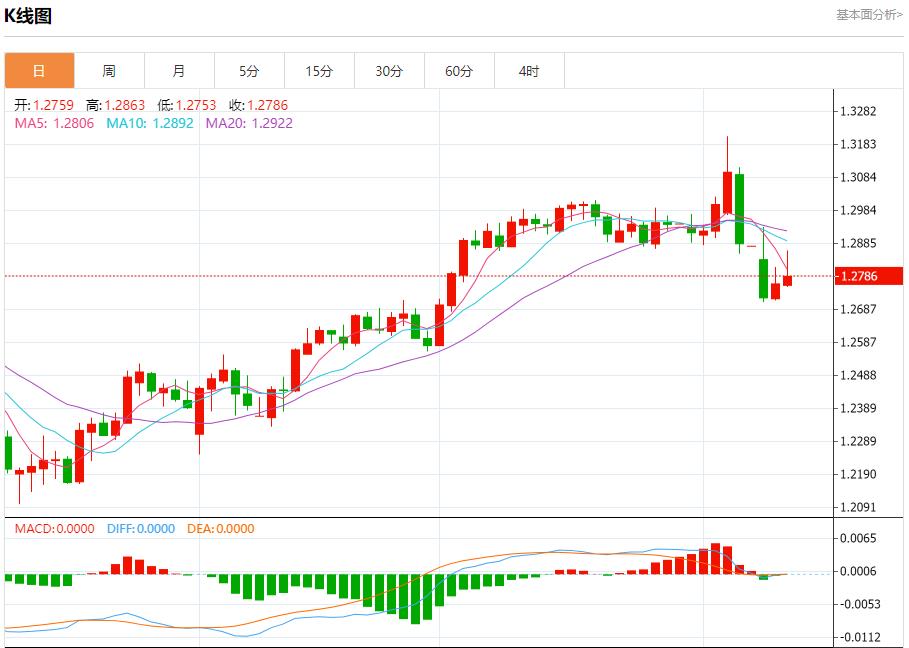Switch to the 日 (daily) chart tab

coord(39,71)
